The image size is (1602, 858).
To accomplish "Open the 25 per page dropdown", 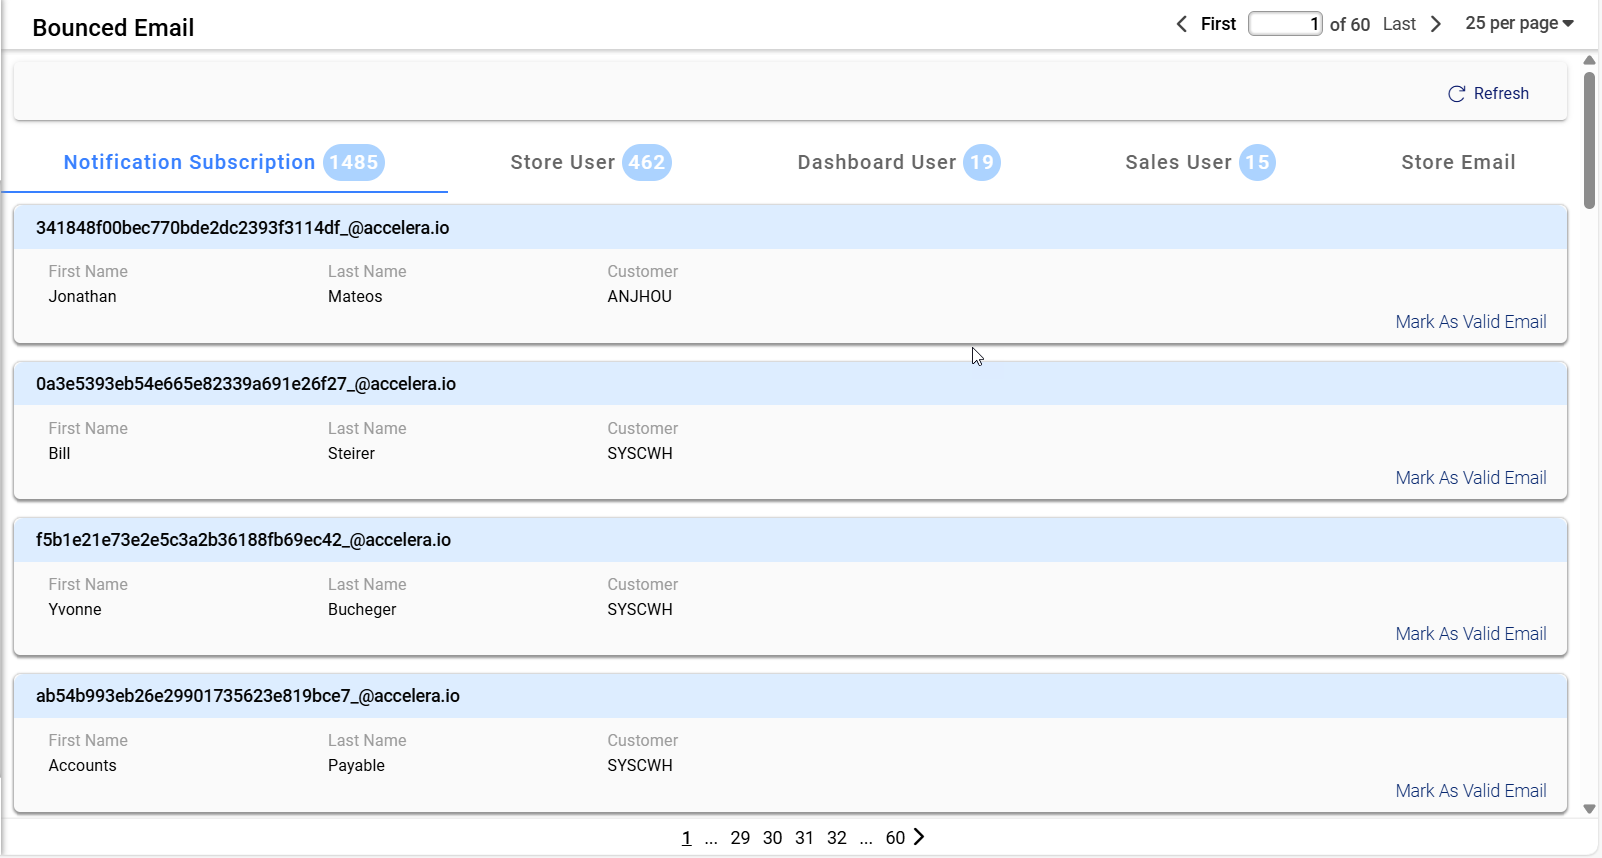I will [1518, 23].
